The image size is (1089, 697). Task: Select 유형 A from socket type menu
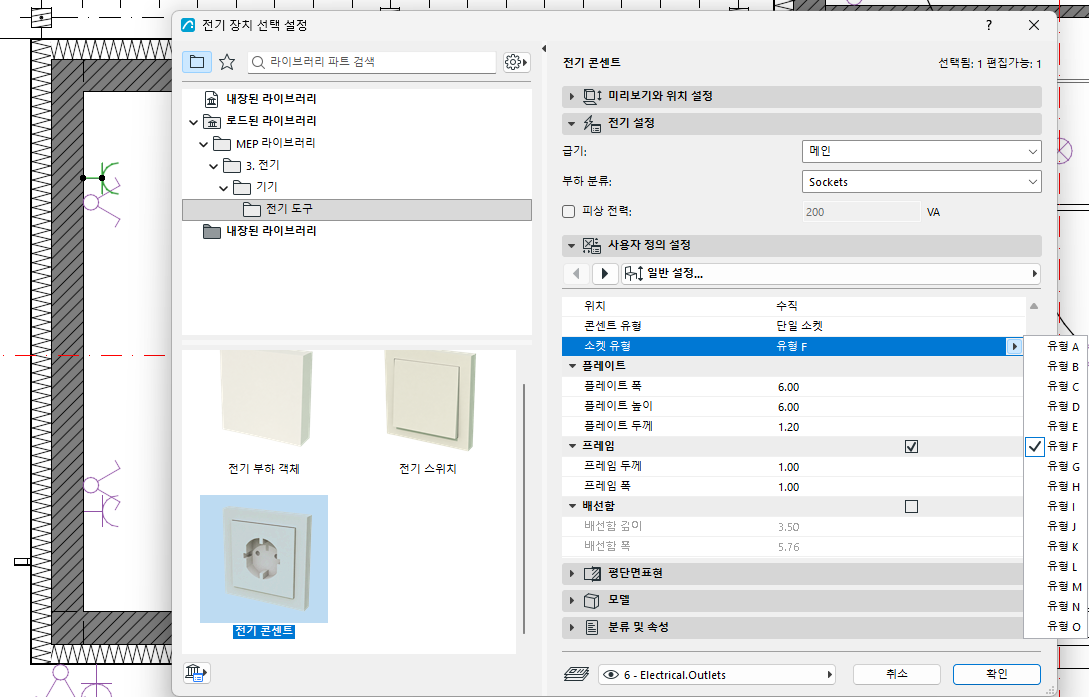(1056, 346)
